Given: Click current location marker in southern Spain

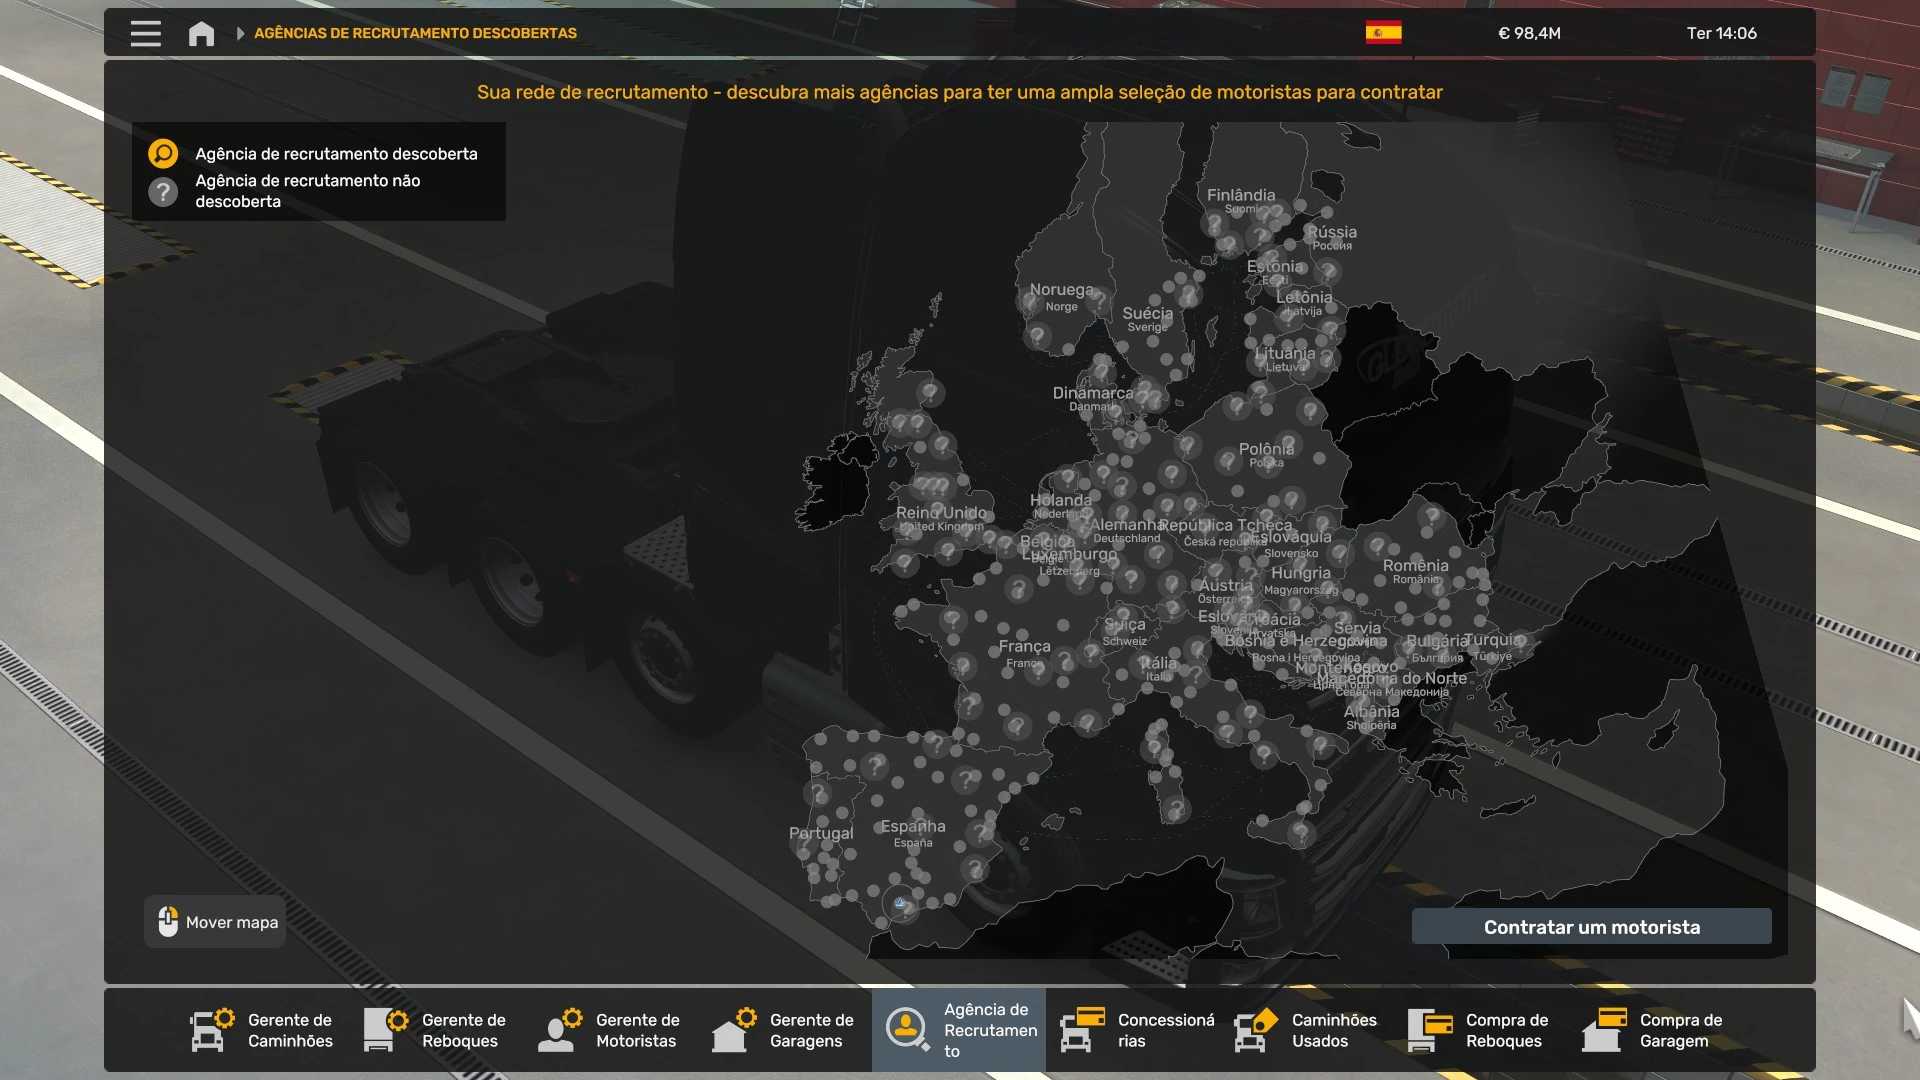Looking at the screenshot, I should point(900,904).
